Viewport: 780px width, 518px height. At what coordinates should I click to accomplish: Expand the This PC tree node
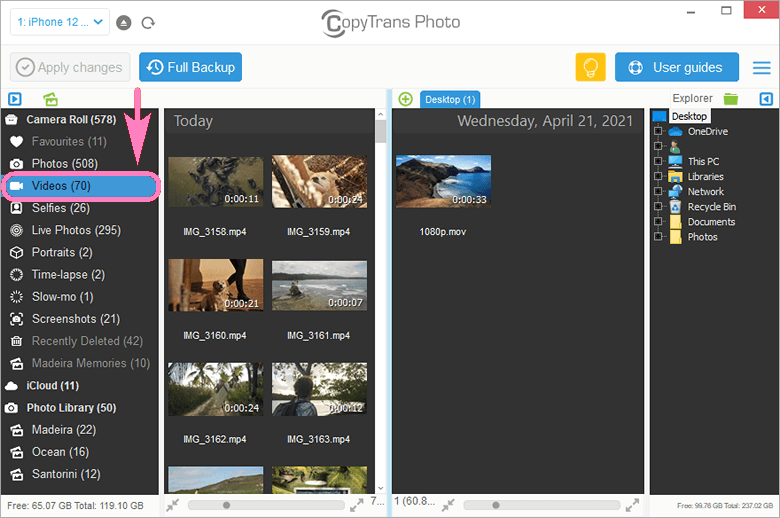pos(658,161)
